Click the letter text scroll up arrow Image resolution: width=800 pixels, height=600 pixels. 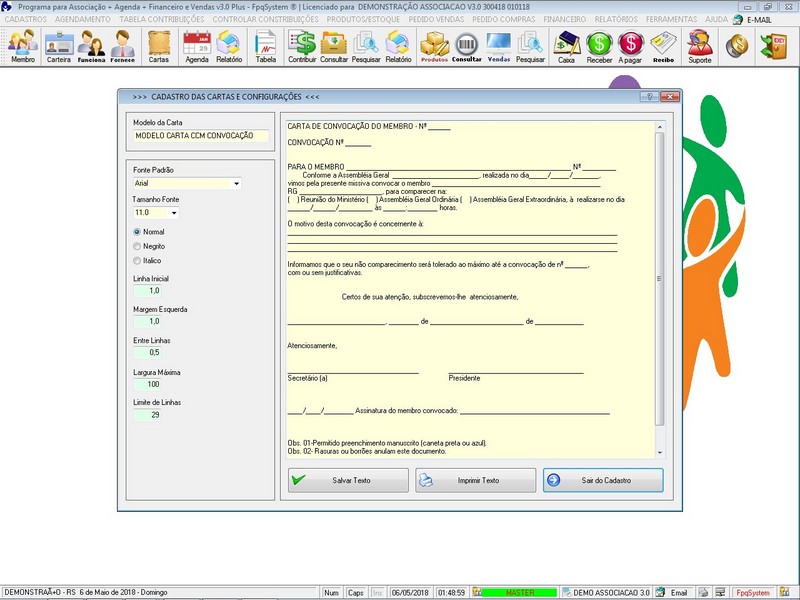(660, 127)
